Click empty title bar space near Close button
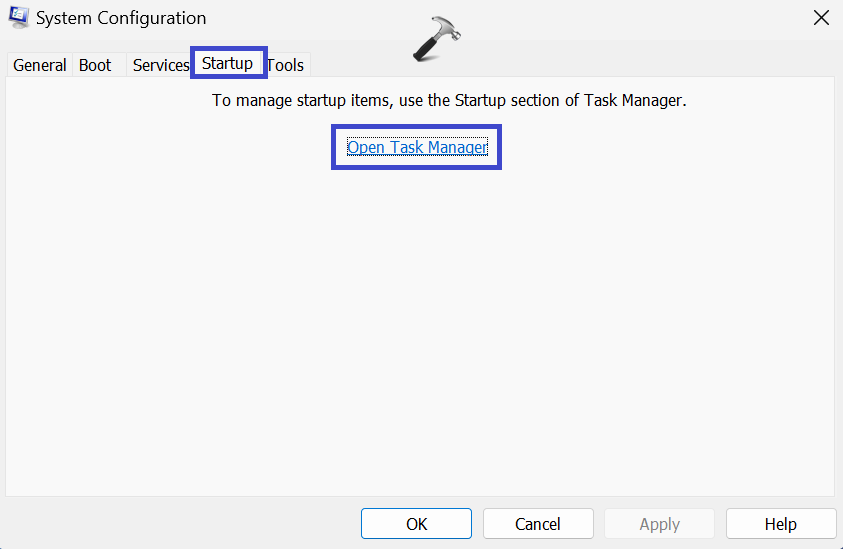The width and height of the screenshot is (843, 549). (650, 18)
